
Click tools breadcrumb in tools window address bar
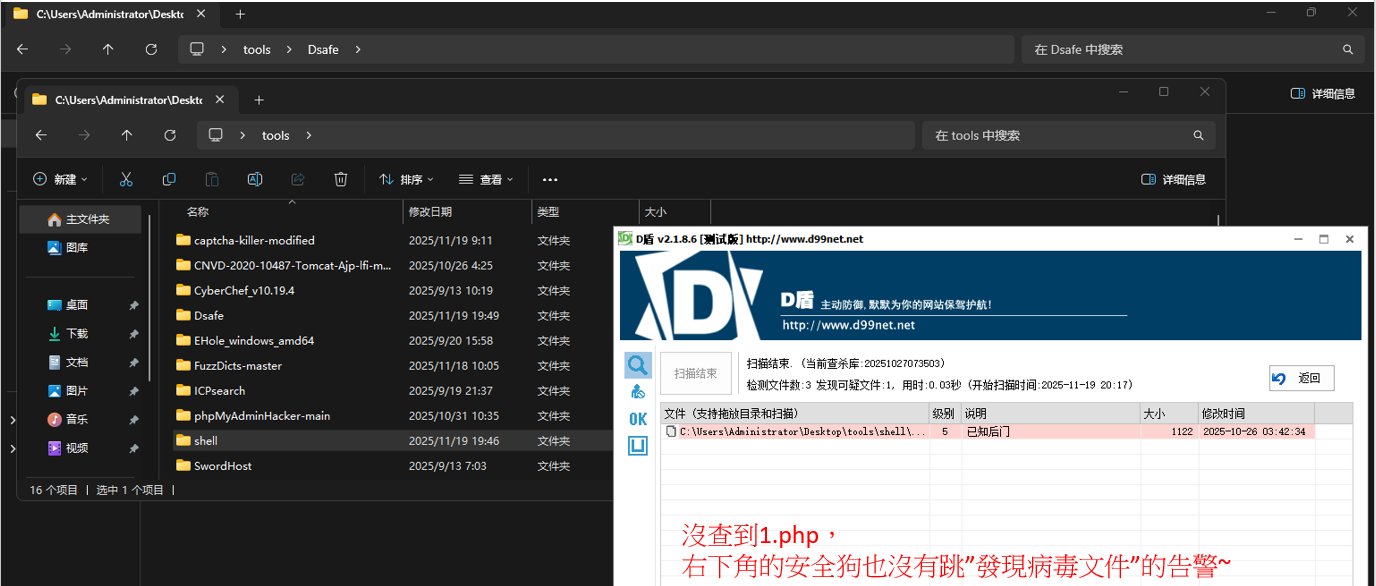[x=276, y=135]
